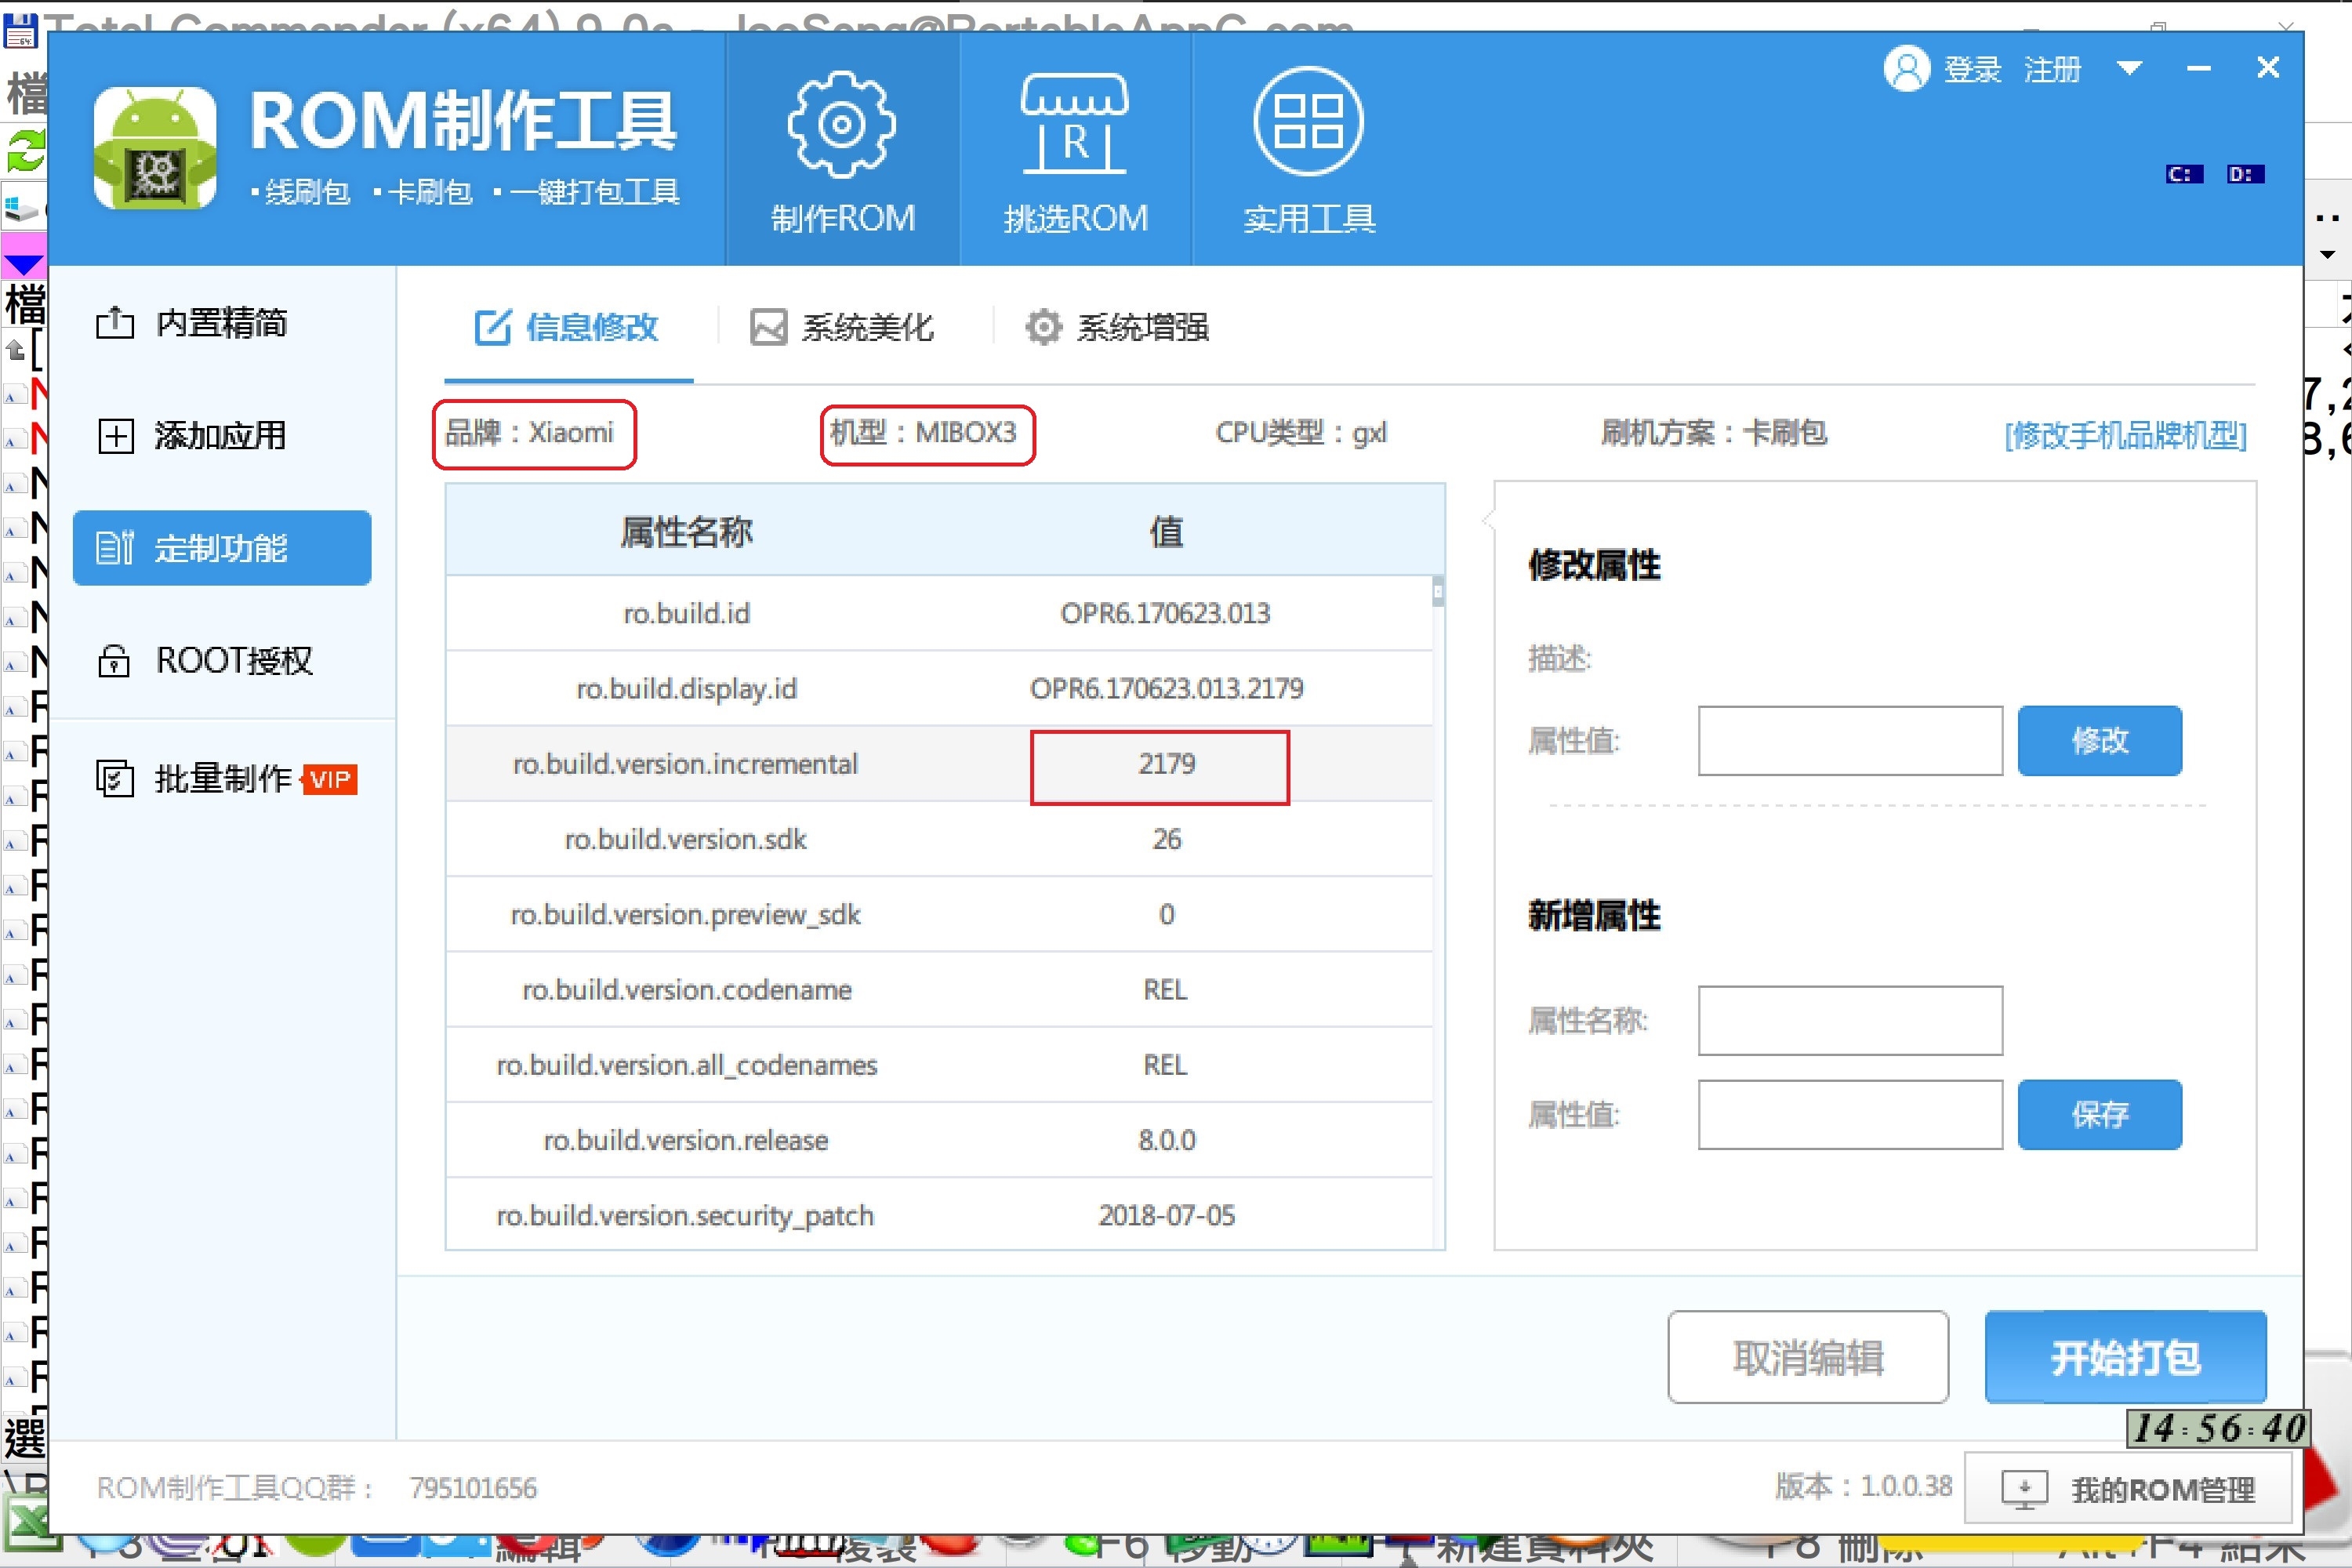Click the 登录 login link
The height and width of the screenshot is (1568, 2352).
(1972, 69)
